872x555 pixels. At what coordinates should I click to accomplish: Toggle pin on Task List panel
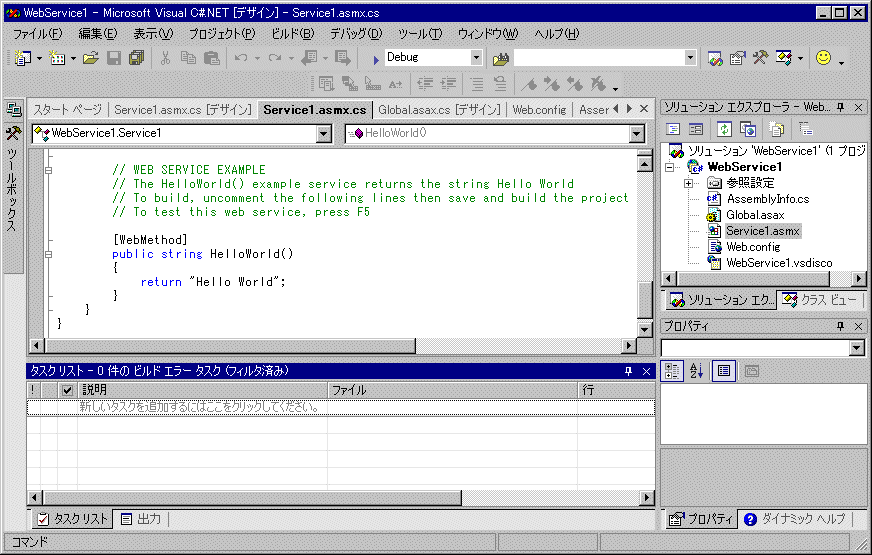(x=628, y=371)
